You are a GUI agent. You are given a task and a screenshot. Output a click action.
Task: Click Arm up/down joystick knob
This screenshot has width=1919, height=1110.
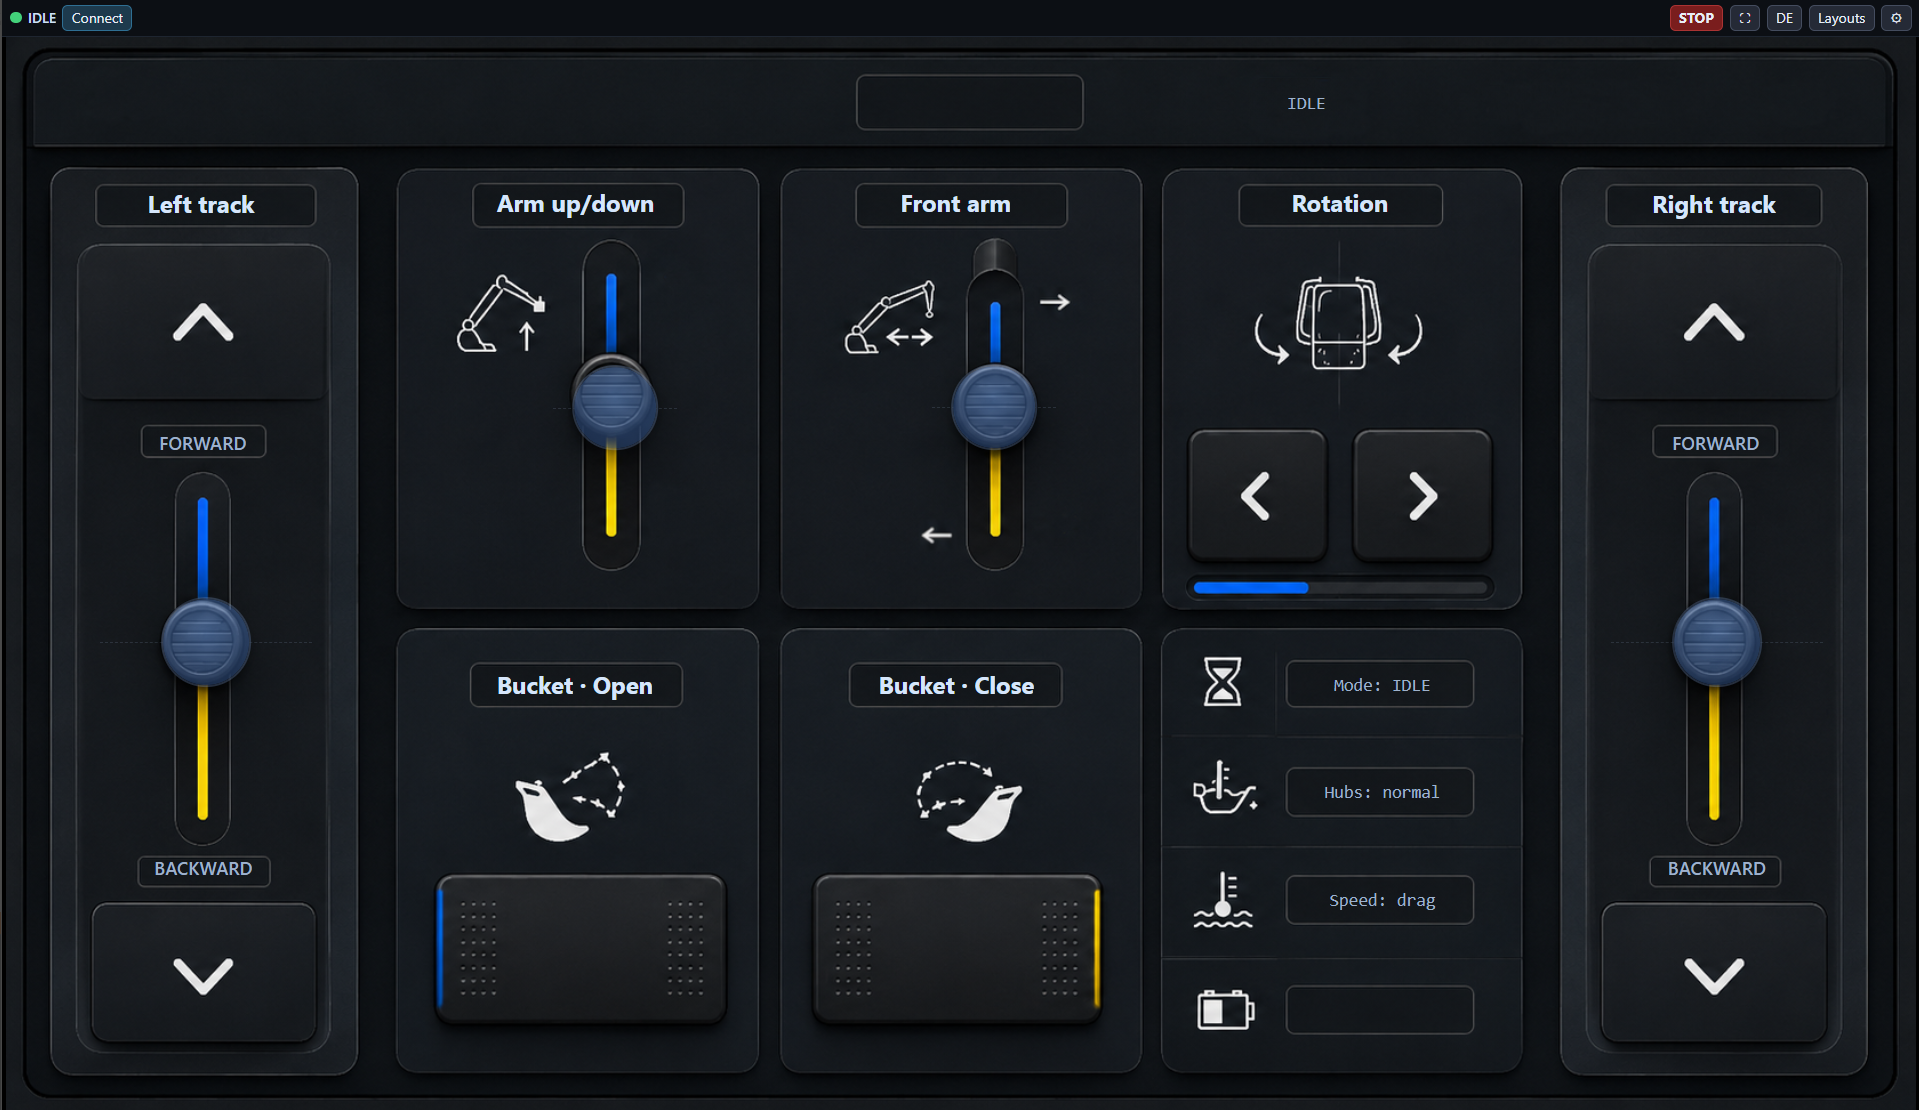point(614,402)
